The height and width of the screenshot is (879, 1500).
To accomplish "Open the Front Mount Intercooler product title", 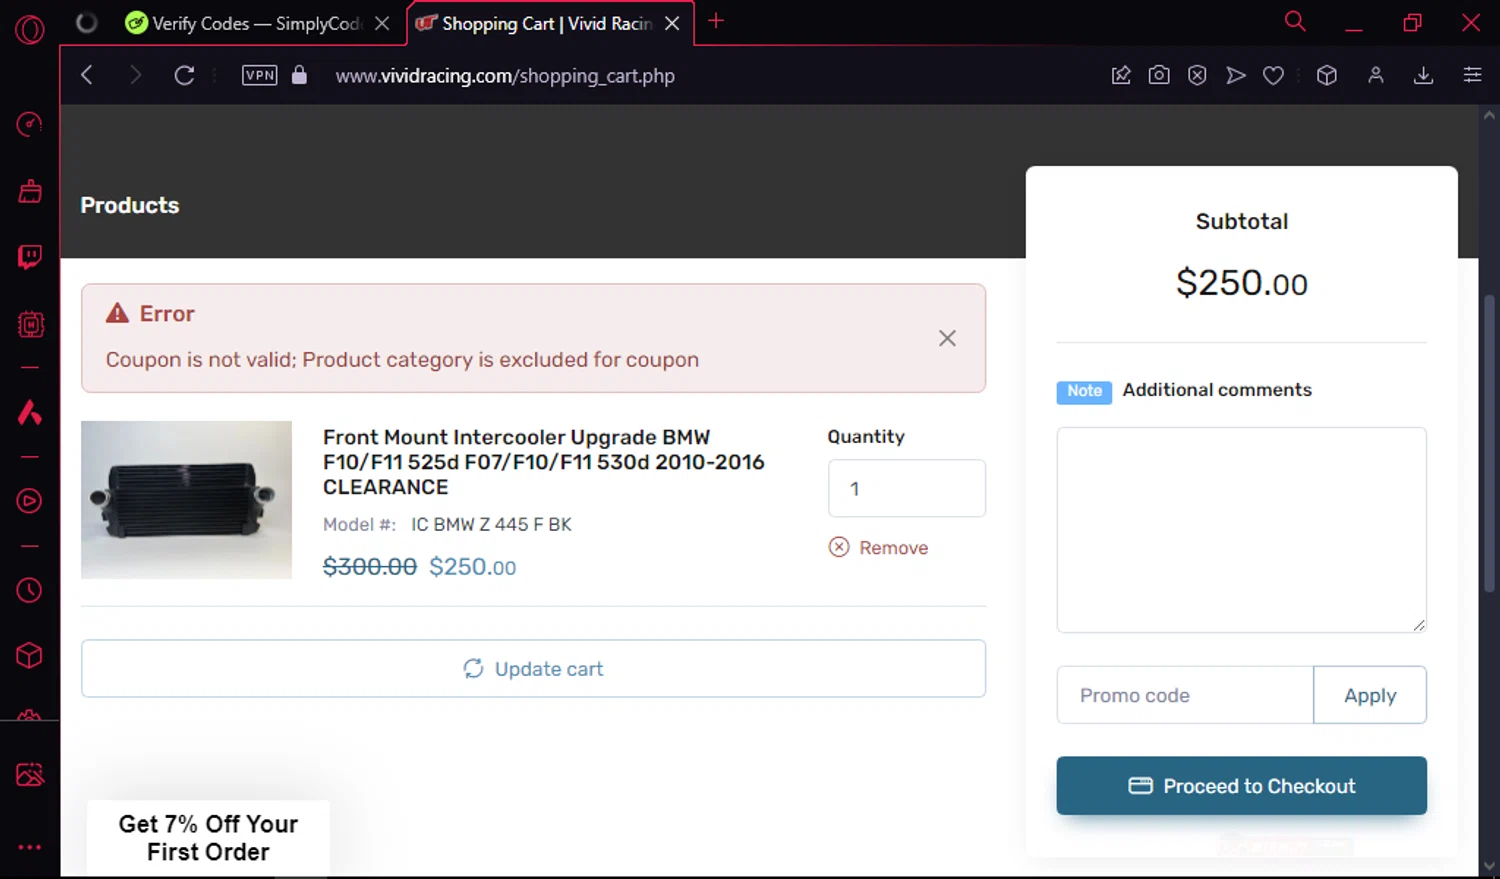I will click(x=543, y=462).
